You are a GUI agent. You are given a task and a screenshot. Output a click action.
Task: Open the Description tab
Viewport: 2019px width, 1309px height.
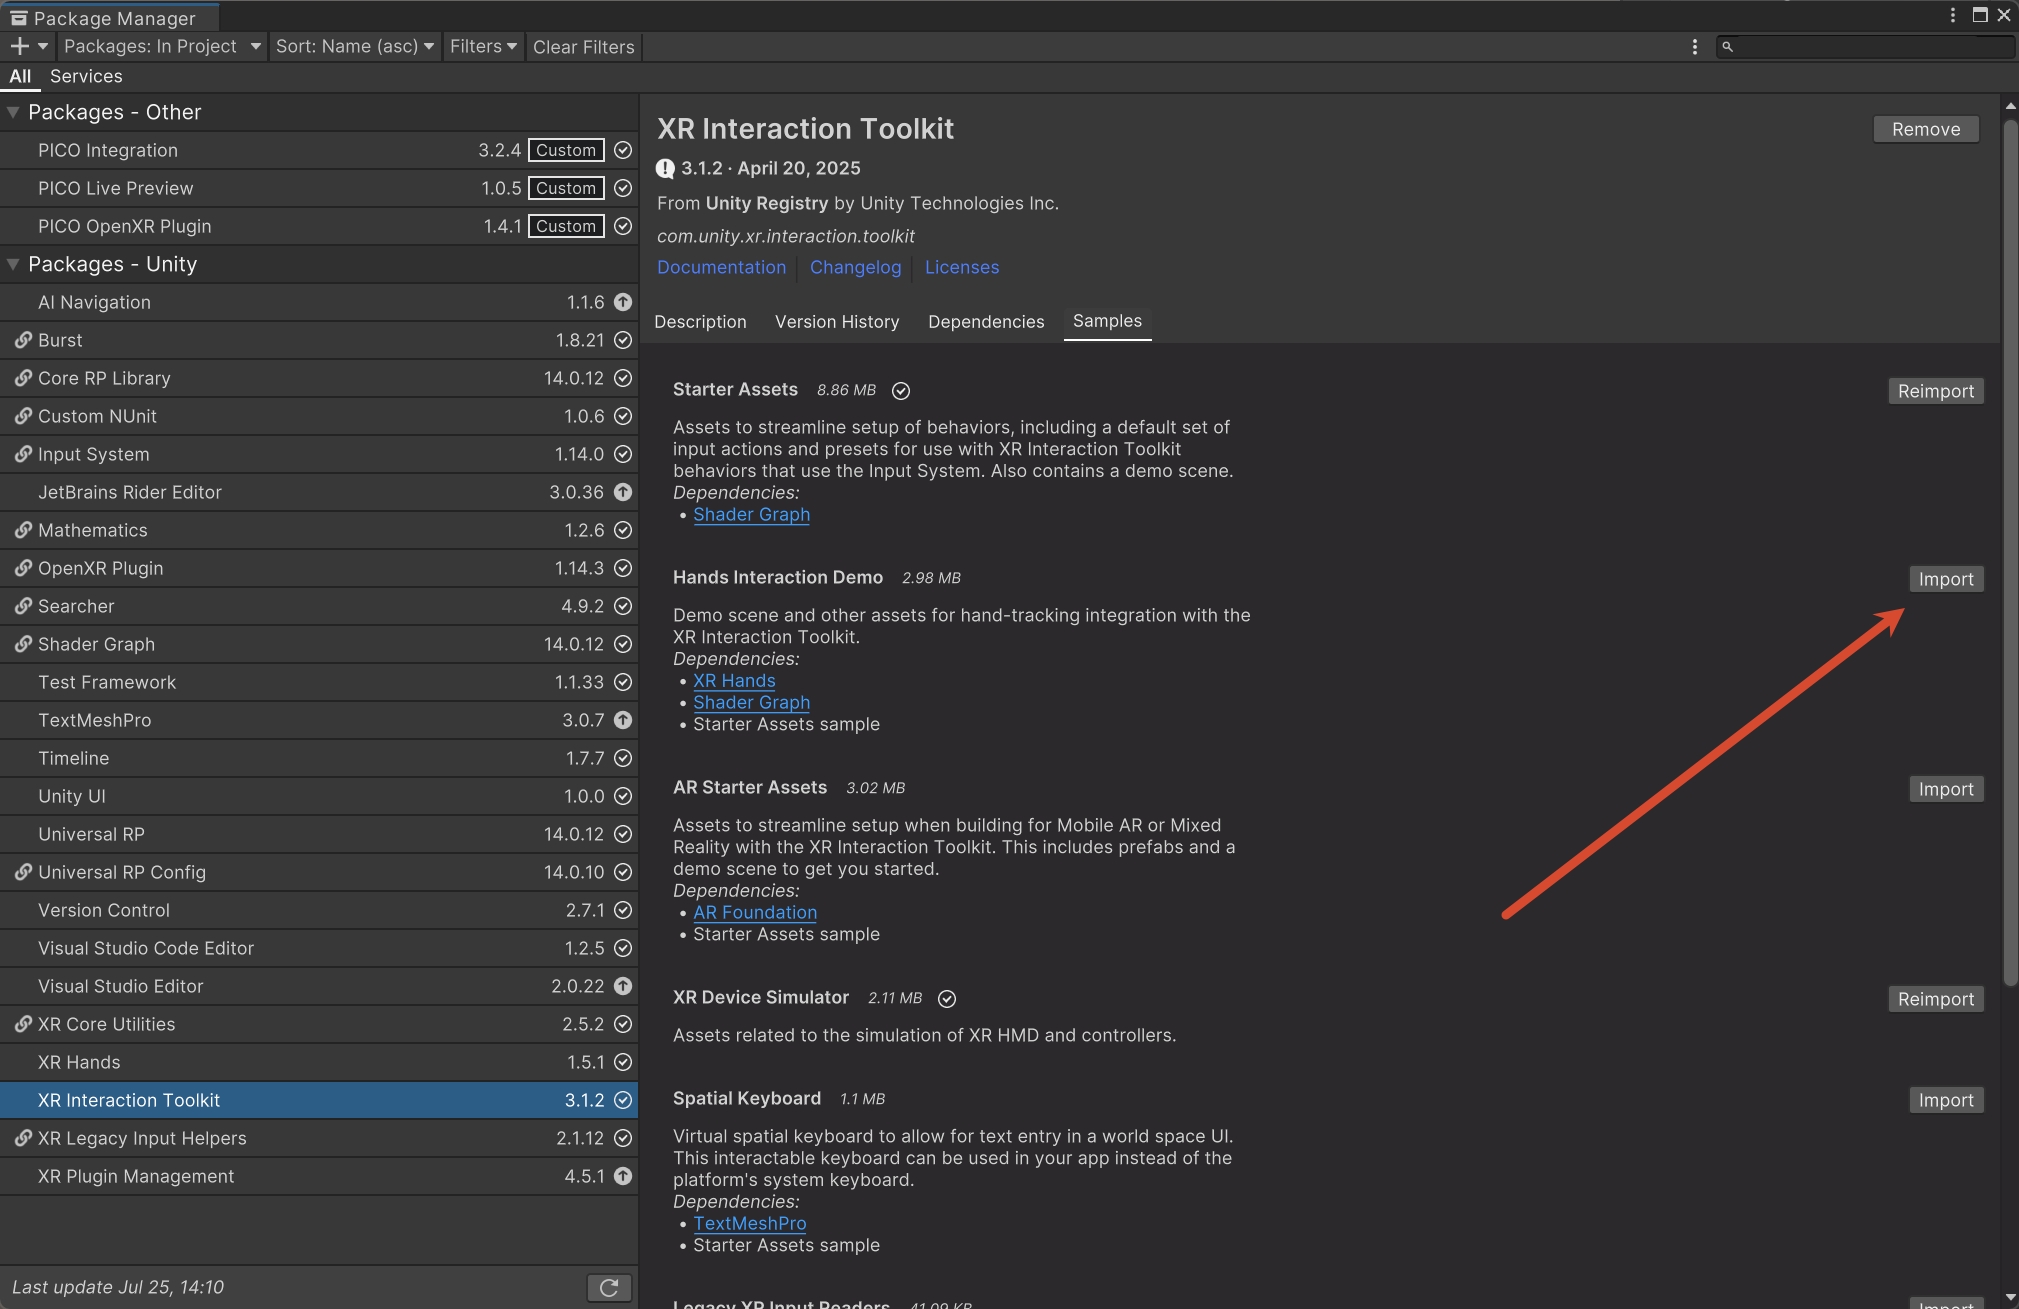point(700,322)
